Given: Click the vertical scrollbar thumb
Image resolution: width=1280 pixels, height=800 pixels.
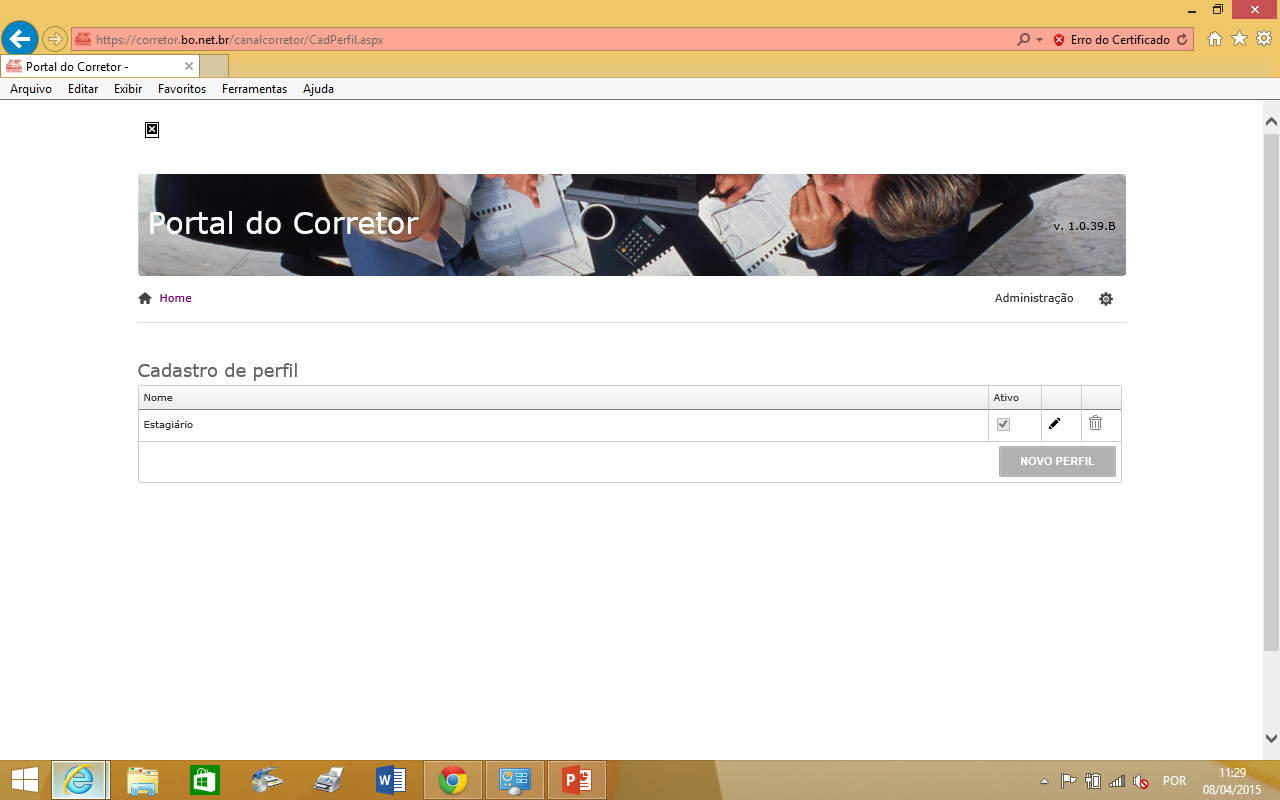Looking at the screenshot, I should click(1271, 392).
